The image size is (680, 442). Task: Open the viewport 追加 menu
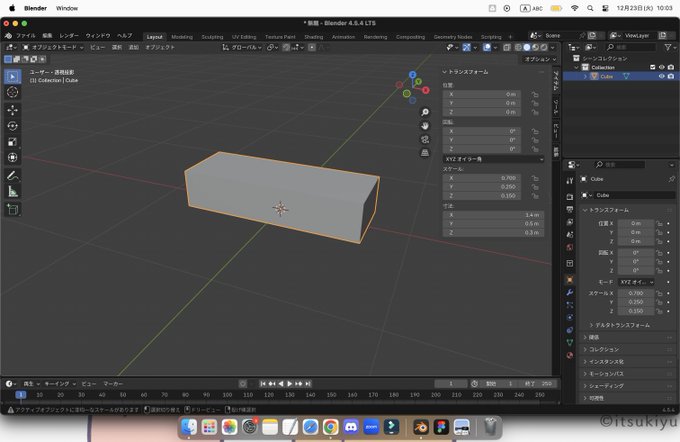coord(134,47)
